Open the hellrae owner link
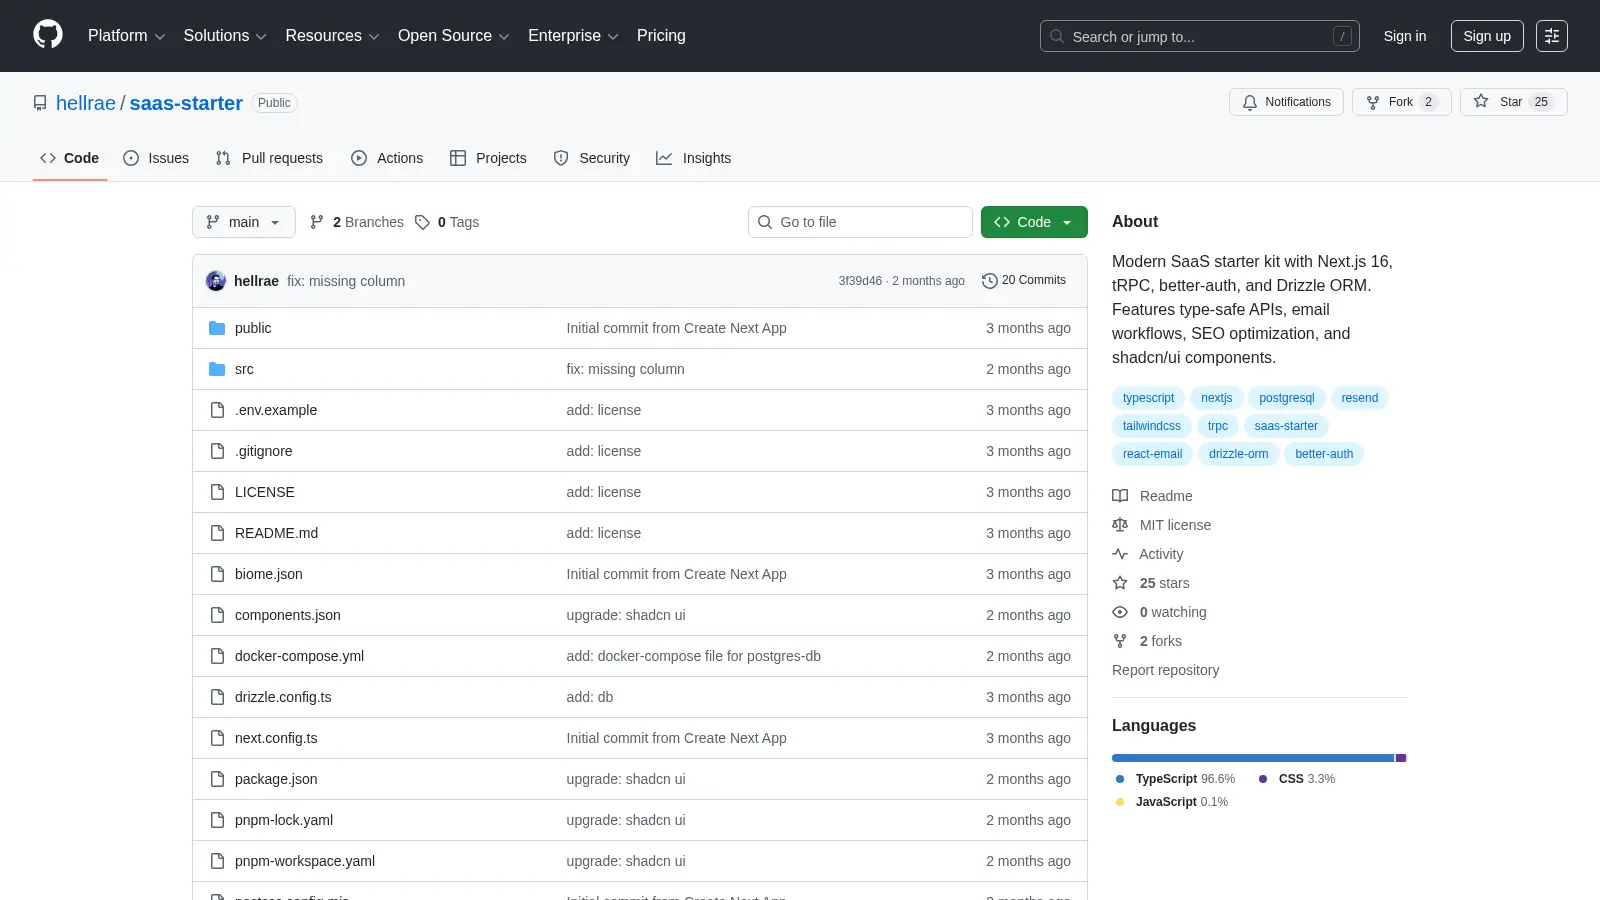This screenshot has height=900, width=1600. pos(86,103)
